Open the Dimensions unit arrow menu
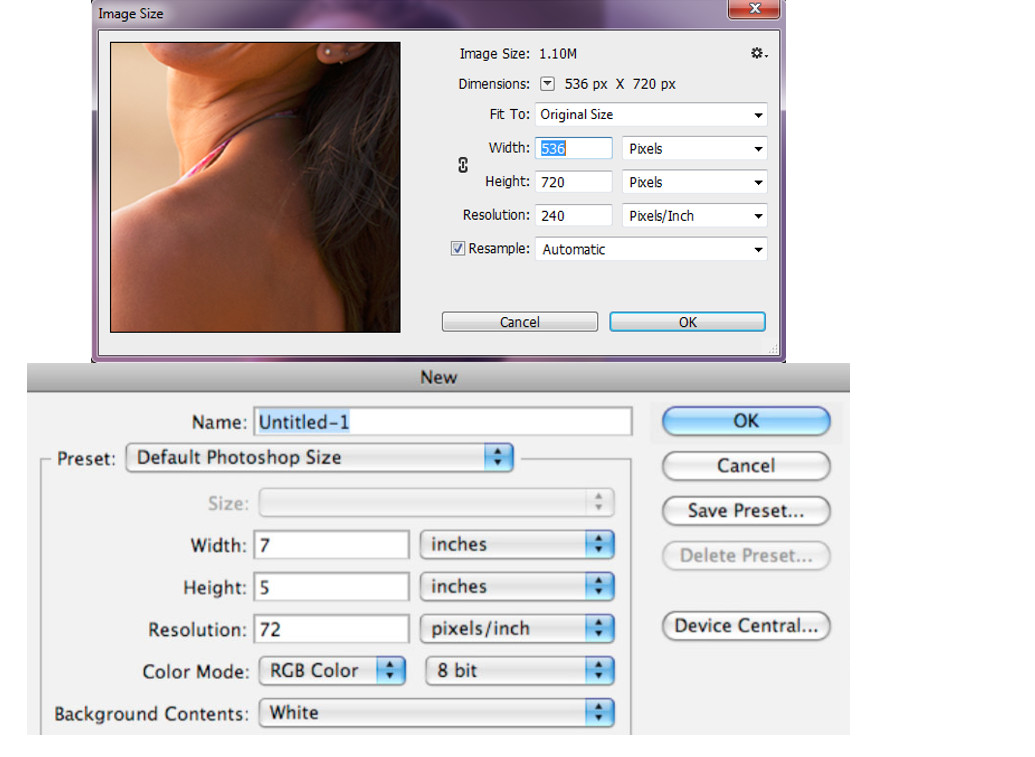Image resolution: width=1035 pixels, height=757 pixels. 547,84
